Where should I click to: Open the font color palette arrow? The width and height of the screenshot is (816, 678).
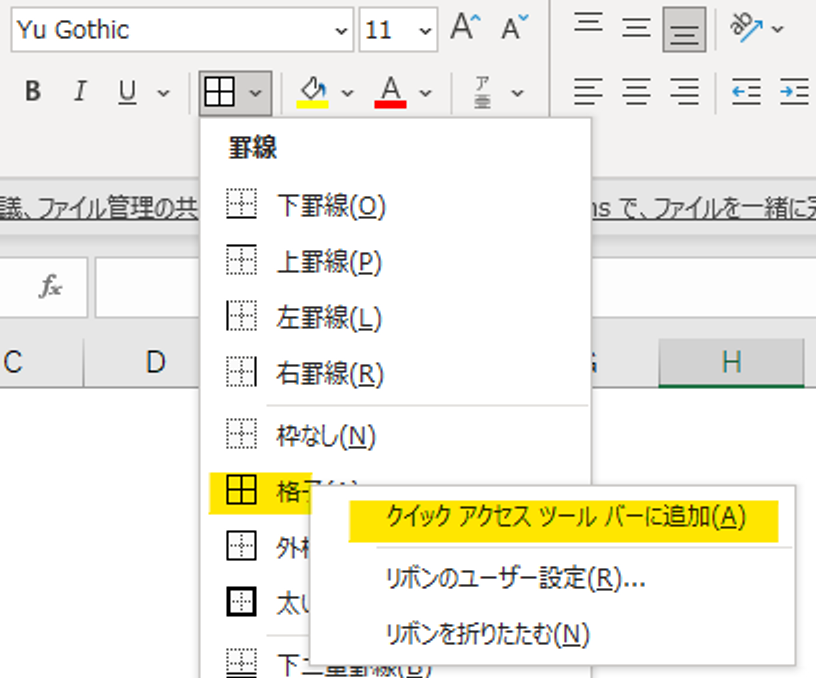426,93
